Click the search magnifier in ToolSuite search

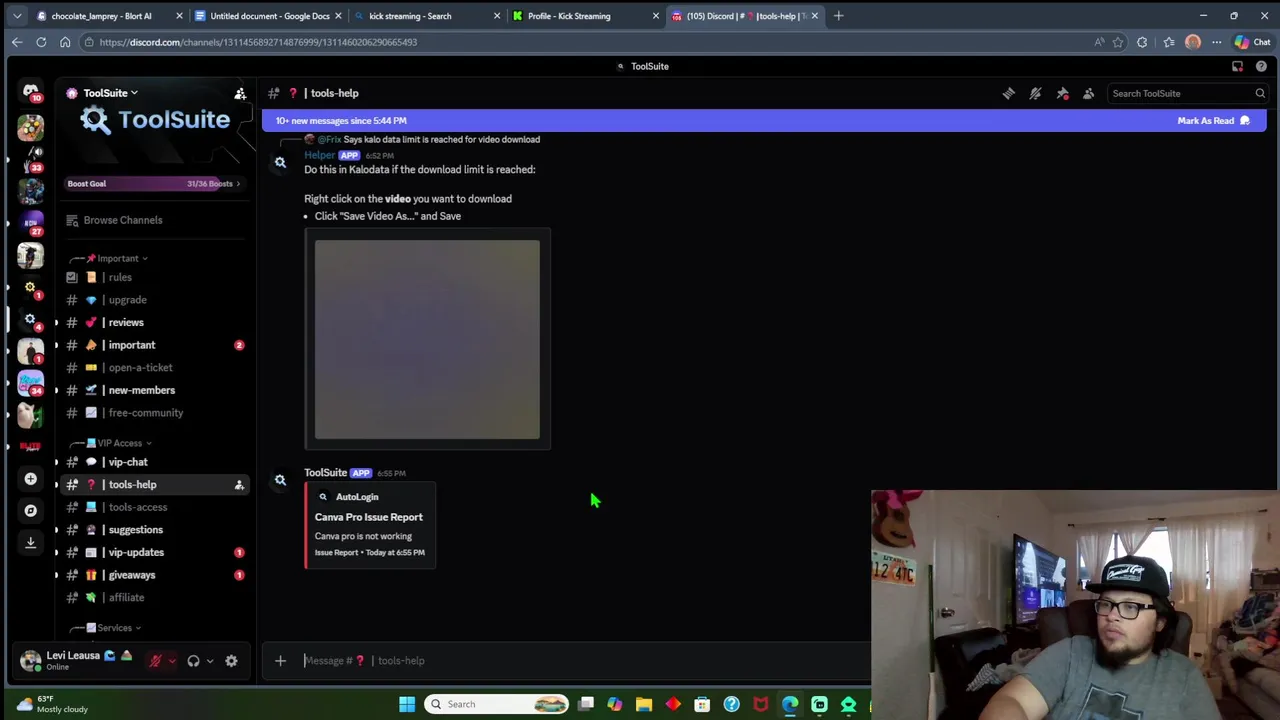pyautogui.click(x=1260, y=93)
